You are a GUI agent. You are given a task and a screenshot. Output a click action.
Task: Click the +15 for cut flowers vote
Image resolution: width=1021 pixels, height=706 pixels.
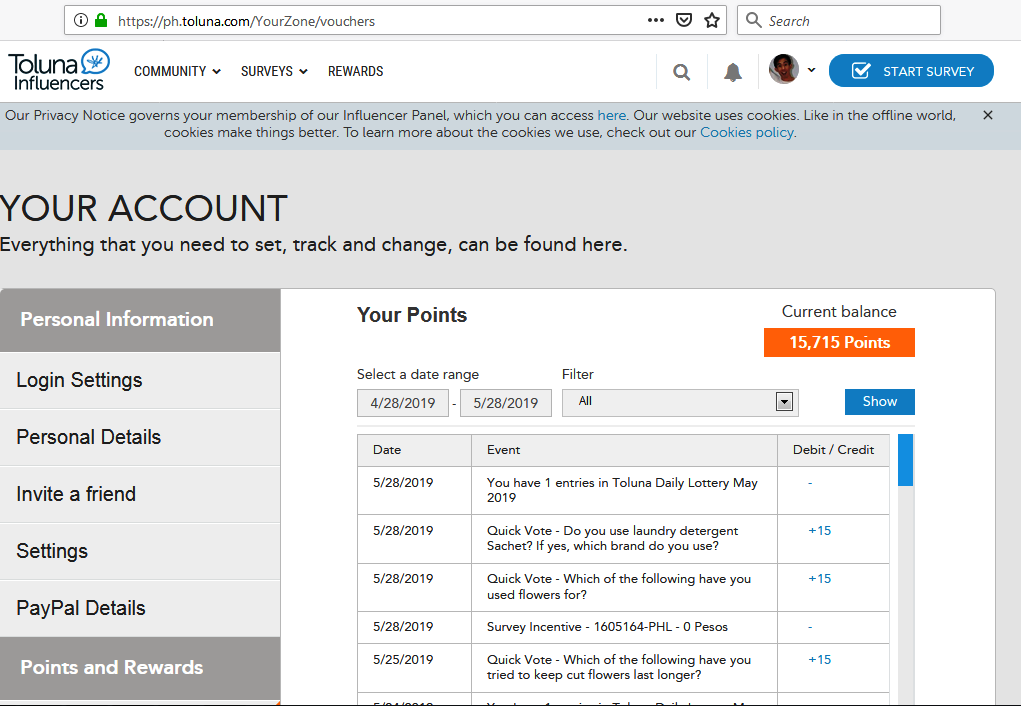pos(819,660)
